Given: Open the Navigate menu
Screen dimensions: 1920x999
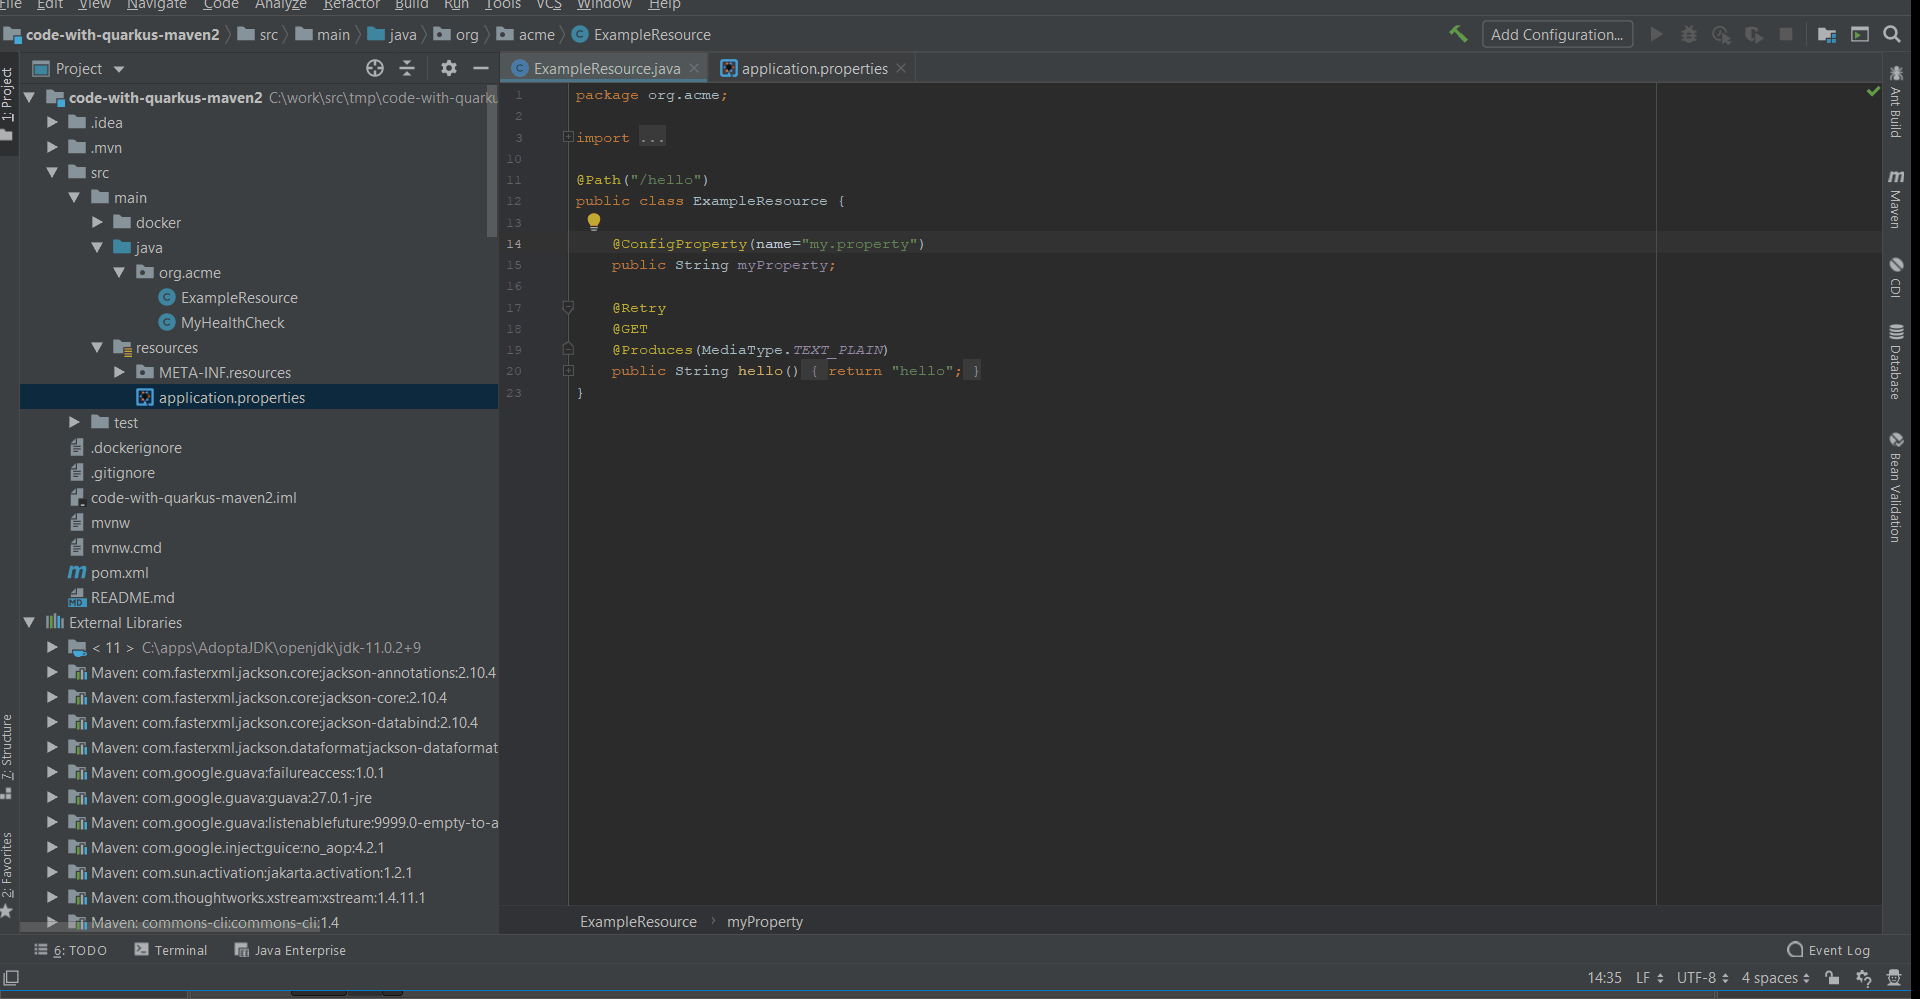Looking at the screenshot, I should coord(155,6).
